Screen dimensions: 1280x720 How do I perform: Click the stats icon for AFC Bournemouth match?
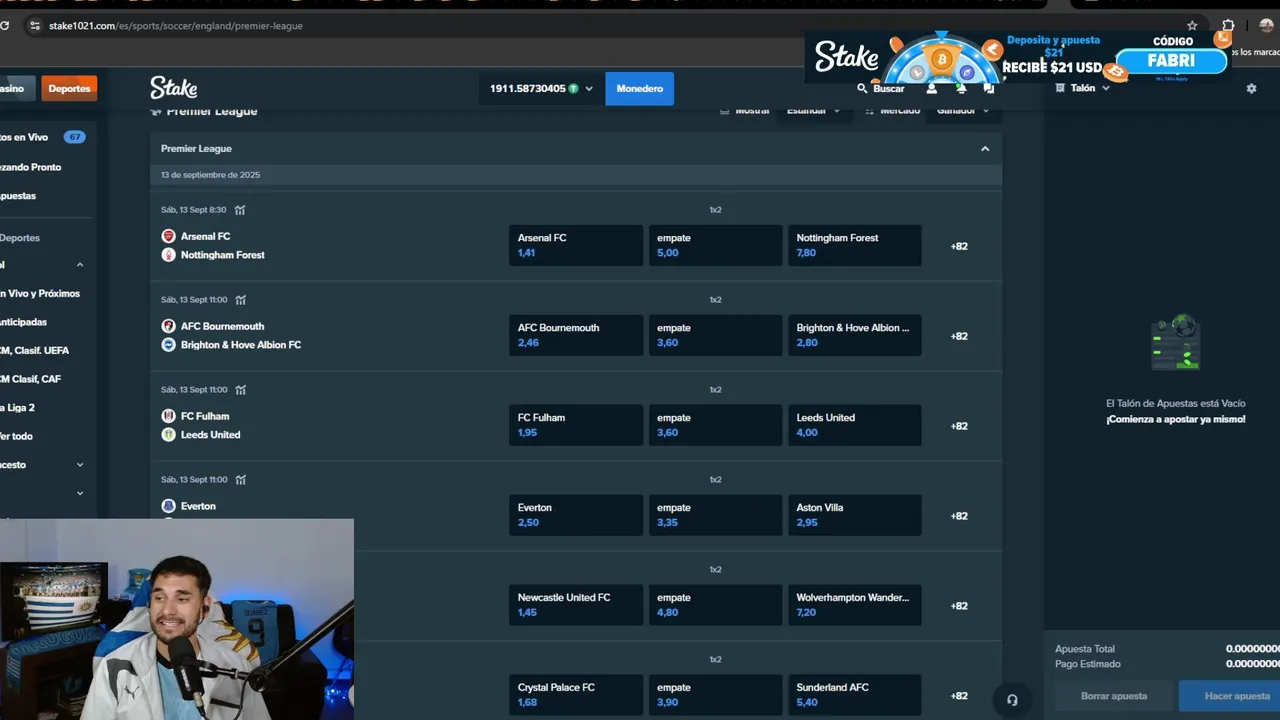point(240,300)
